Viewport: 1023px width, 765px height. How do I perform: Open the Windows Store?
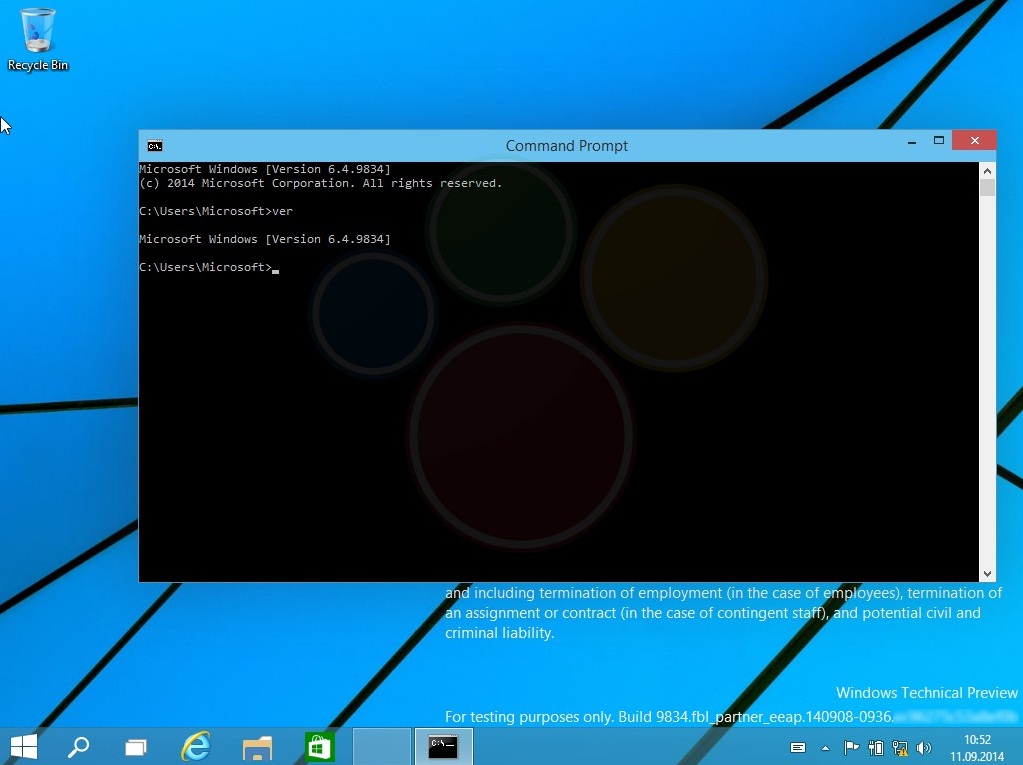point(319,746)
